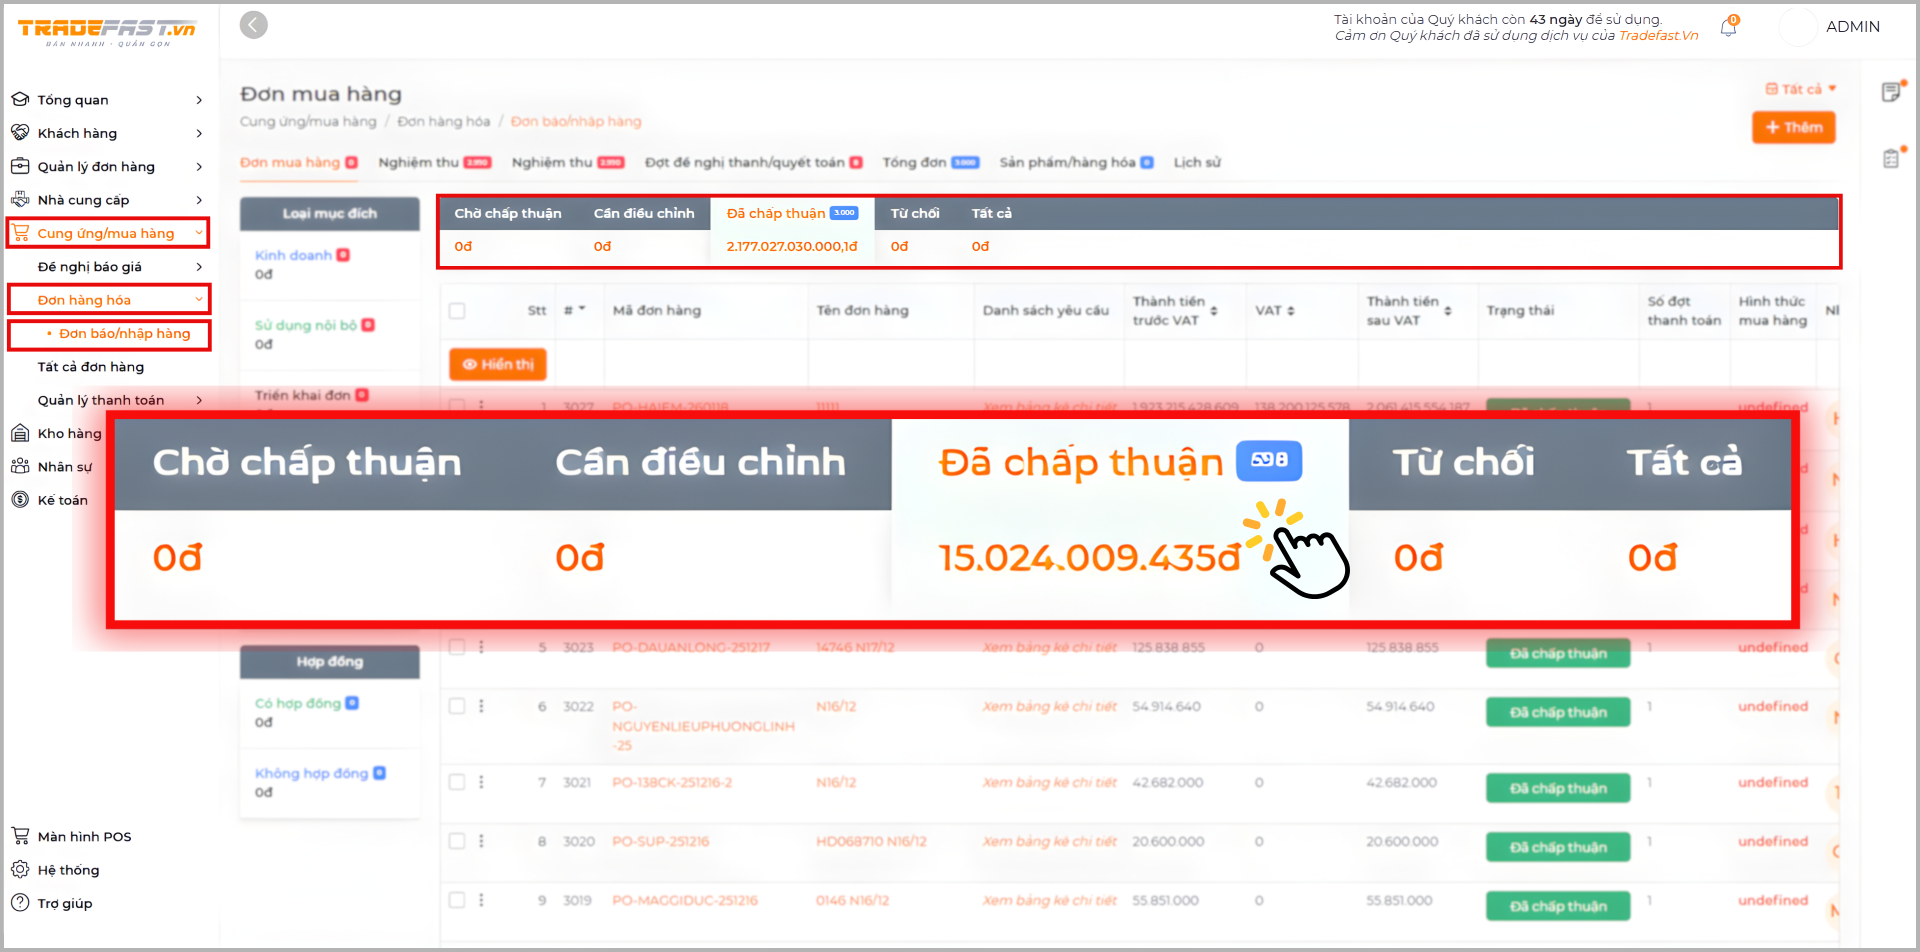Open the notification bell
Screen dimensions: 1920x952
tap(1728, 28)
